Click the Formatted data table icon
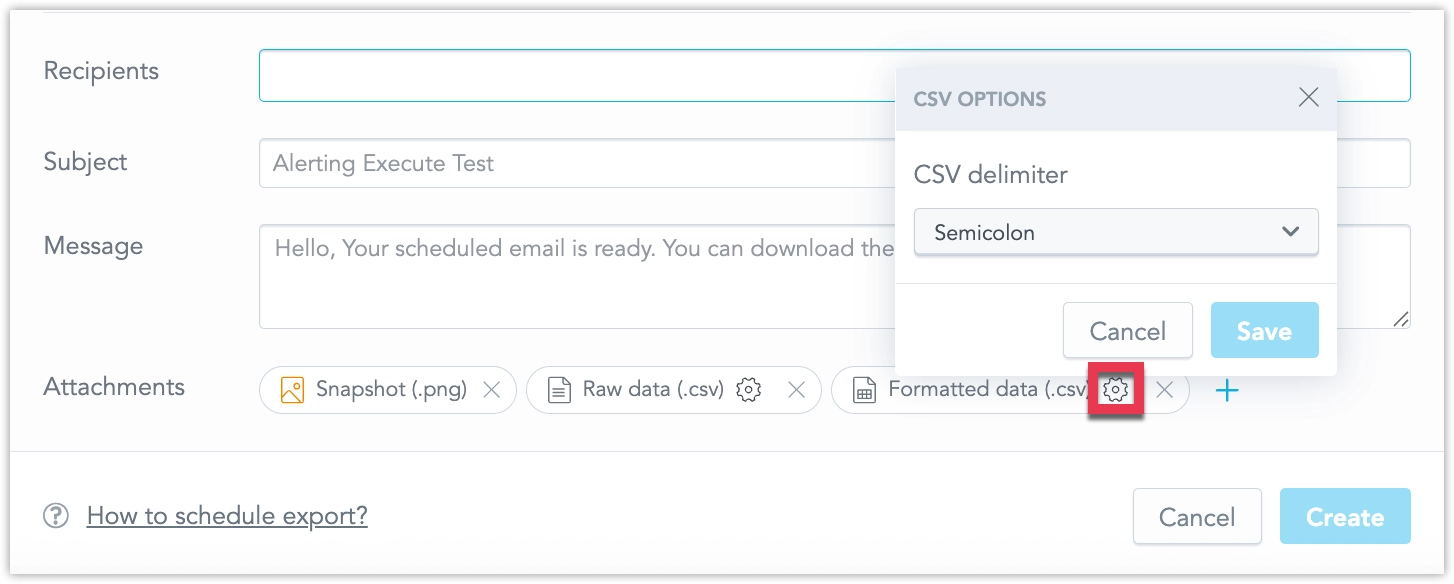The image size is (1454, 584). point(864,390)
